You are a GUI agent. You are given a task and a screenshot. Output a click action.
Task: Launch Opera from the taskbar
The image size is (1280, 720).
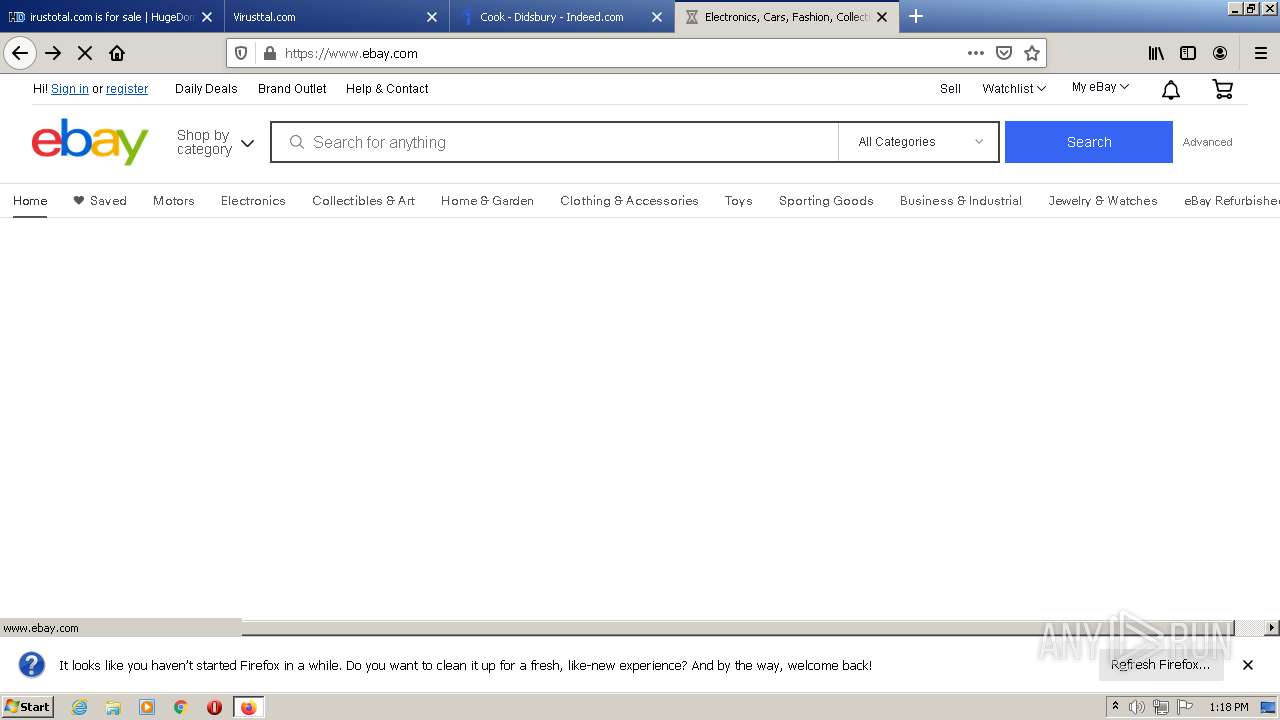pos(214,707)
